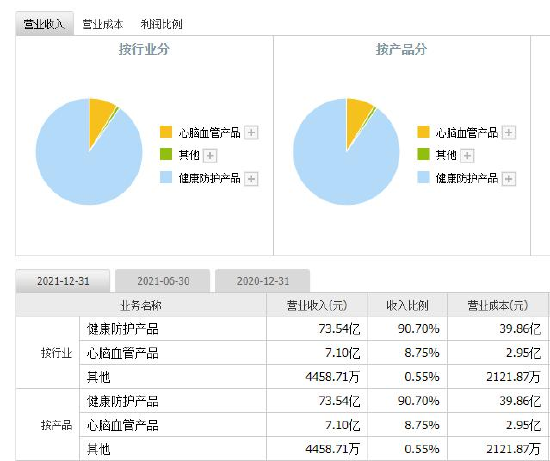Screen dimensions: 550x461
Task: Click 0.55% ratio in the 按行业 section
Action: (x=422, y=377)
